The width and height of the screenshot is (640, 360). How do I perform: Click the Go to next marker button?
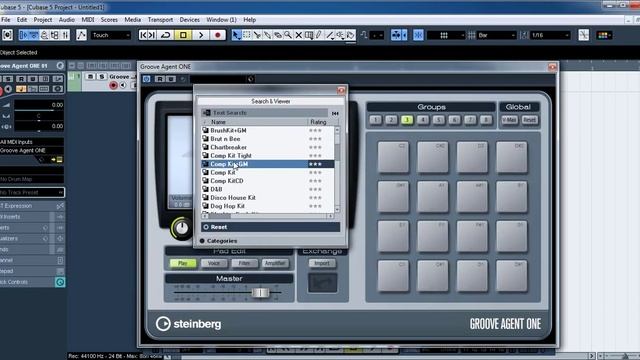point(151,35)
